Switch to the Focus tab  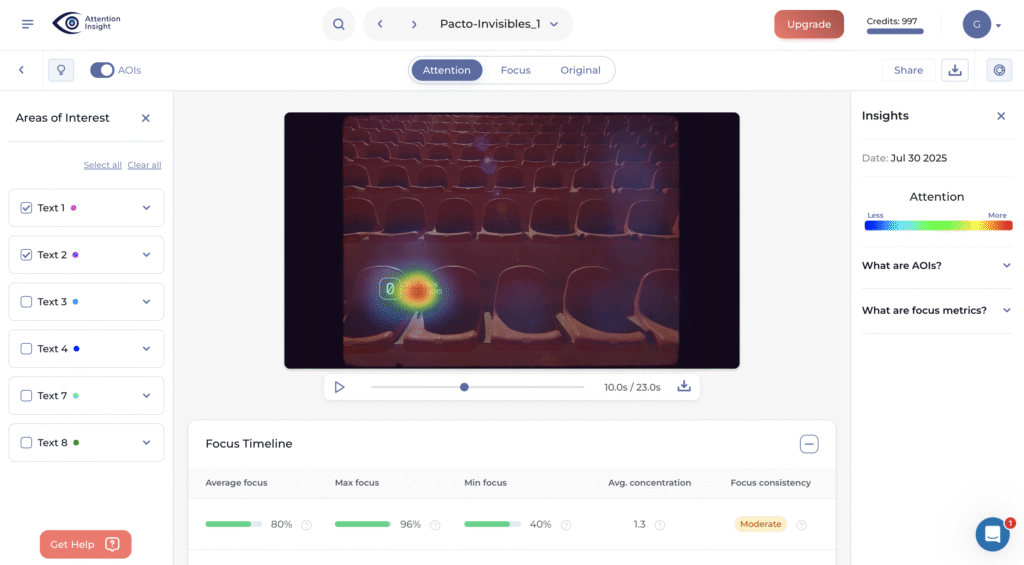pyautogui.click(x=515, y=70)
